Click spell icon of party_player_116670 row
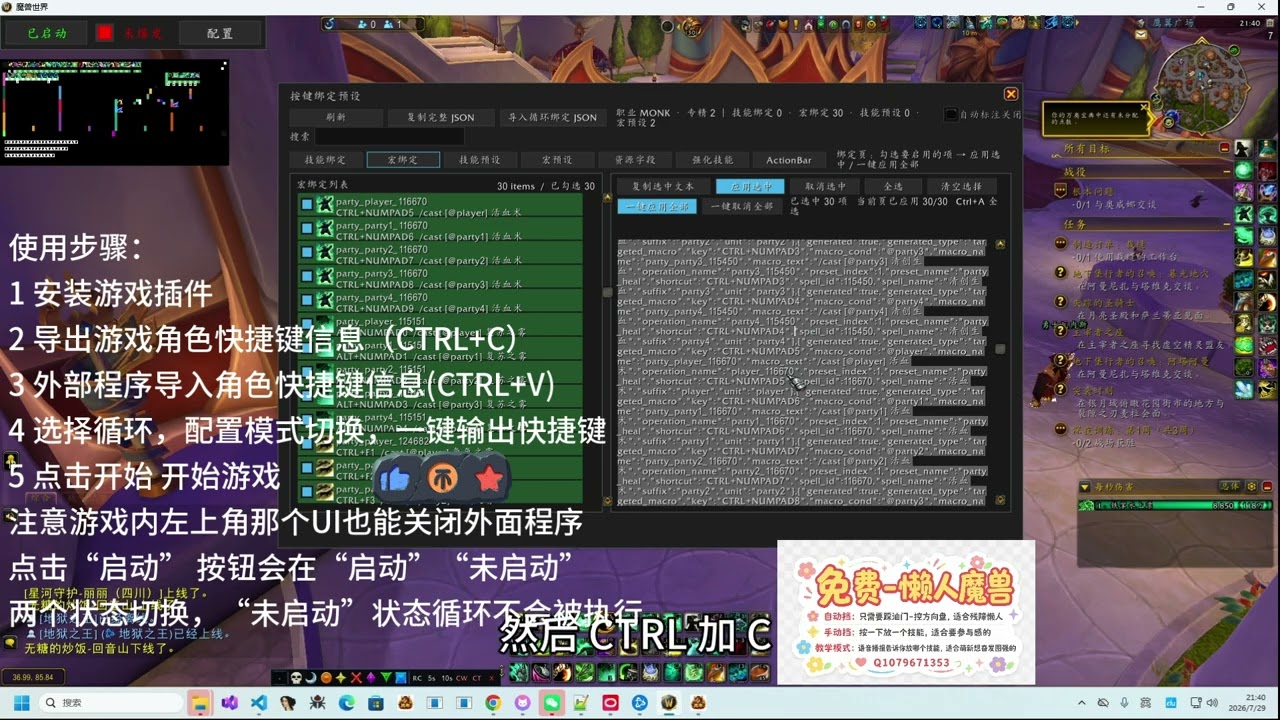Viewport: 1280px width, 720px height. tap(324, 204)
